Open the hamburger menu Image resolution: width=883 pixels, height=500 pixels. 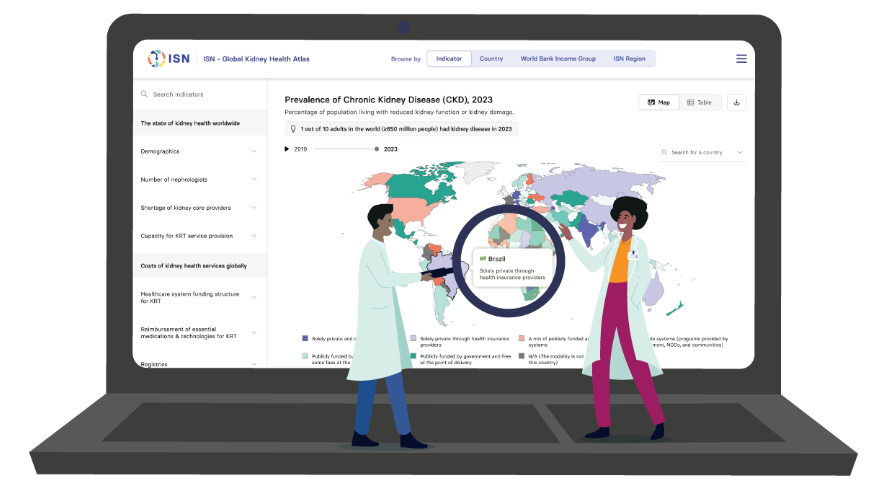tap(741, 59)
